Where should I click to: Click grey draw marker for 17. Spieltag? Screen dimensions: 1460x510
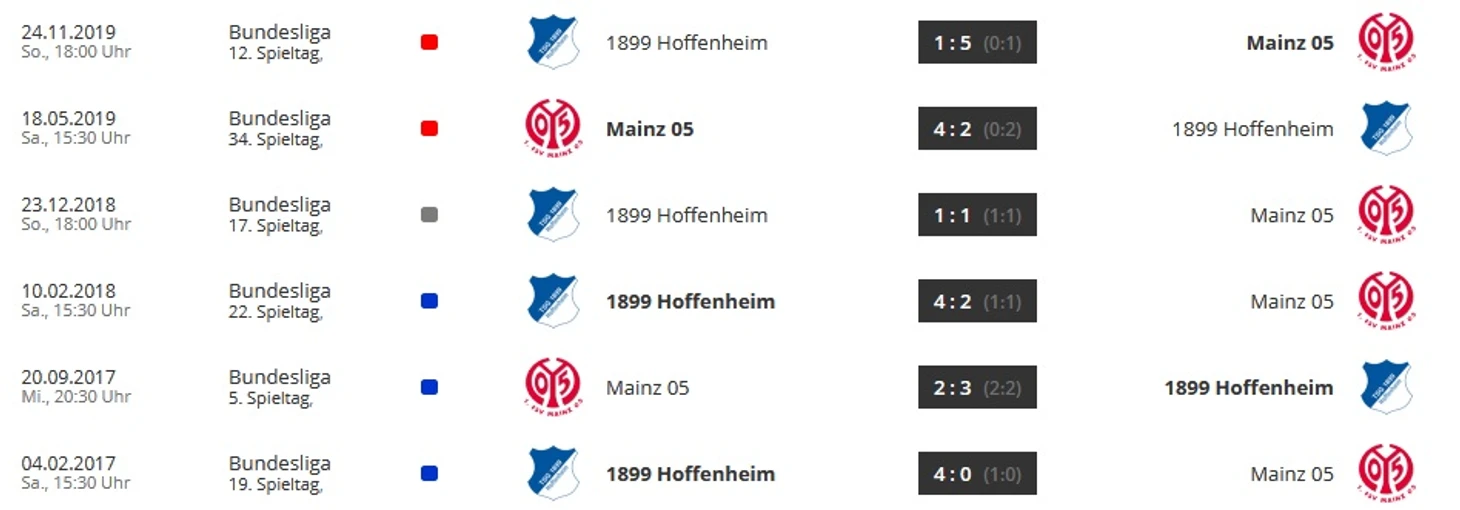click(x=429, y=214)
